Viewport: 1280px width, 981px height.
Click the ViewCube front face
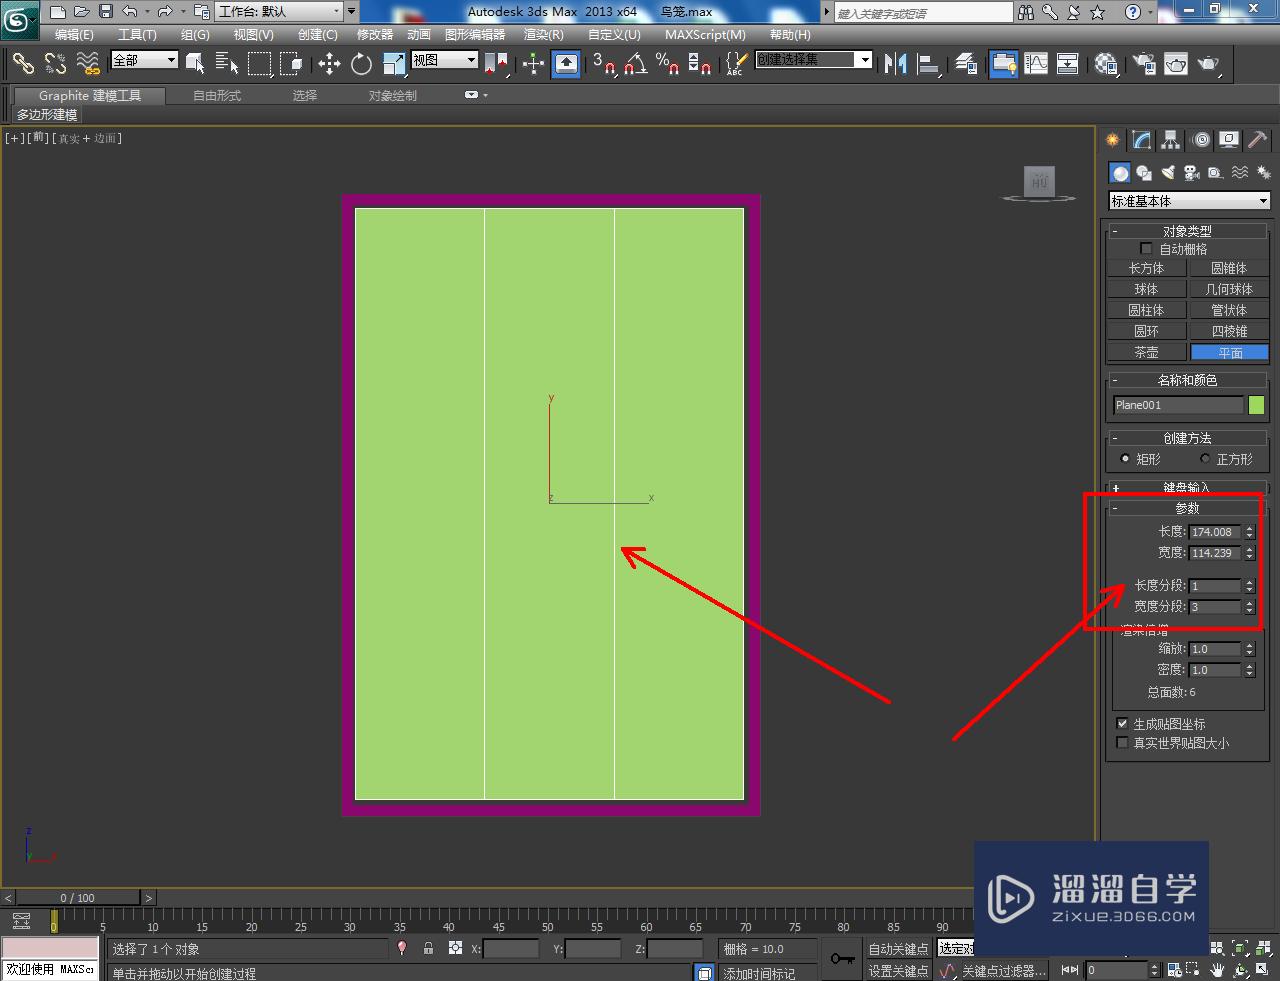click(1040, 181)
